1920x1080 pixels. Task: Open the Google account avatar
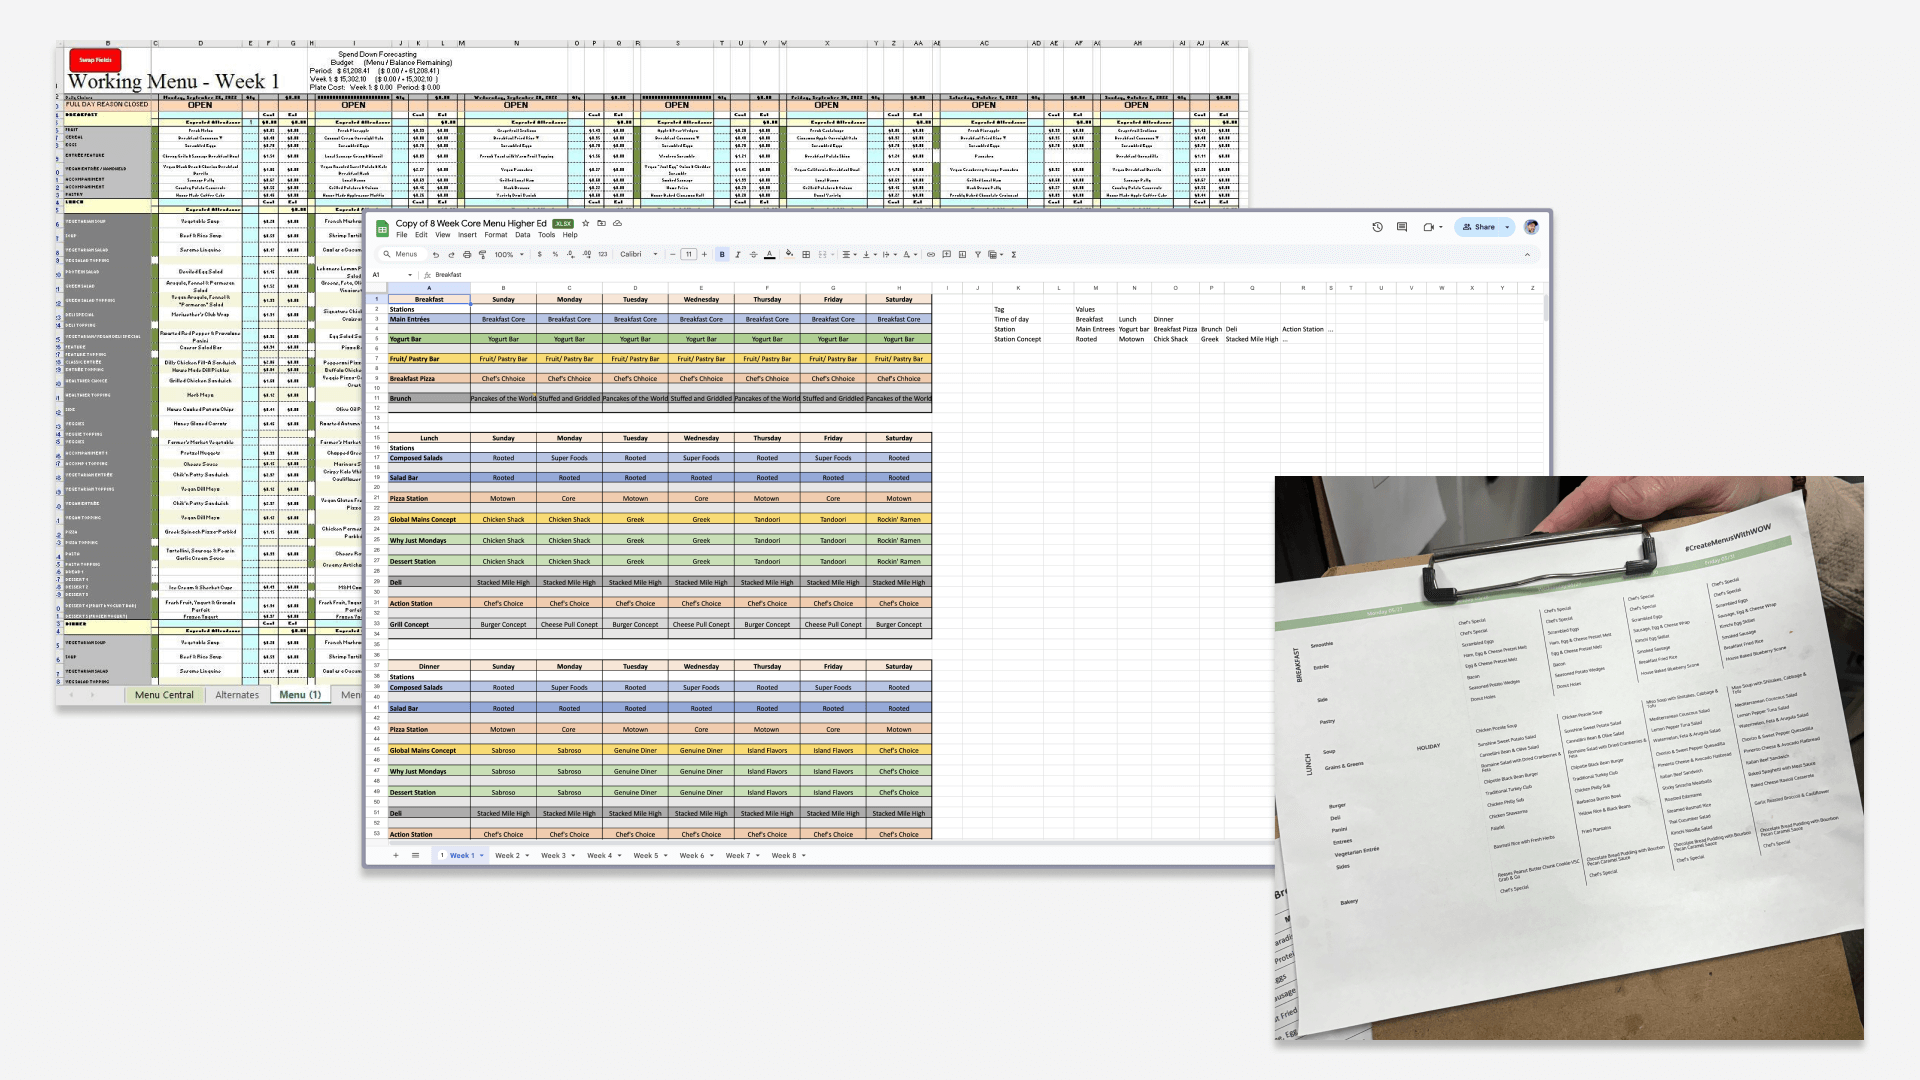tap(1531, 227)
